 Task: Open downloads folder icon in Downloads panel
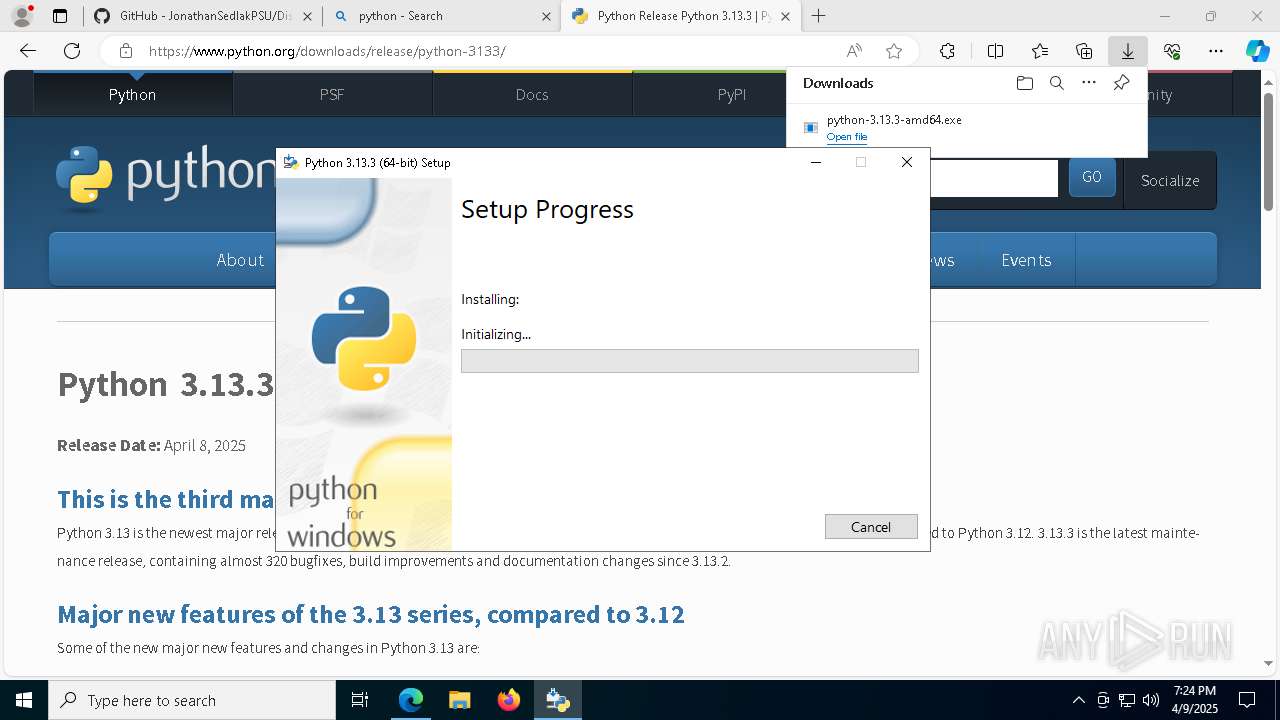(x=1024, y=83)
